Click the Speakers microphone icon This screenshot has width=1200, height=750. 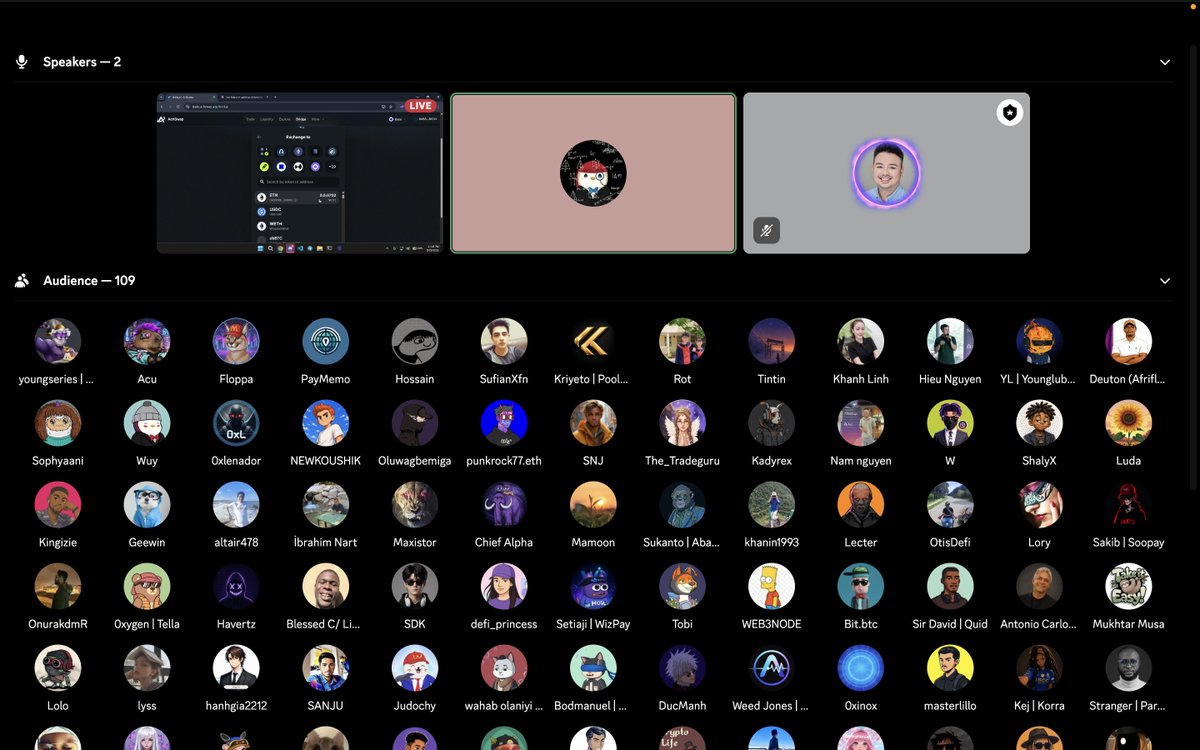tap(22, 62)
